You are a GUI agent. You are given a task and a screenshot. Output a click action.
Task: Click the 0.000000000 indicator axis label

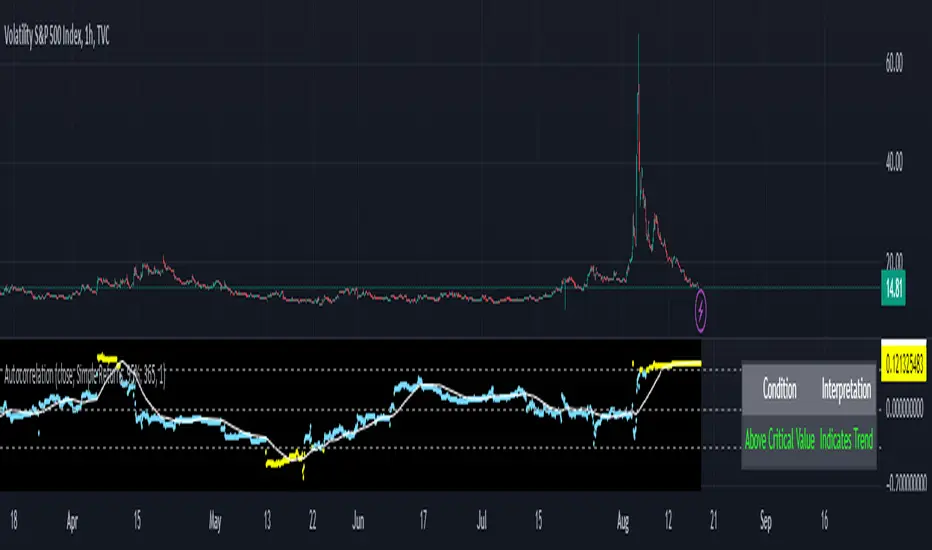pos(904,408)
